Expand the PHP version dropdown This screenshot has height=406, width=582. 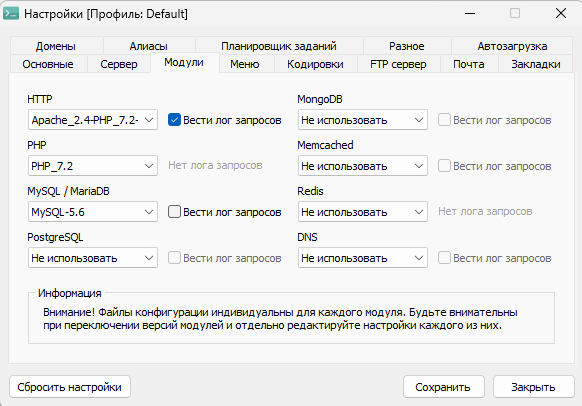click(x=93, y=166)
